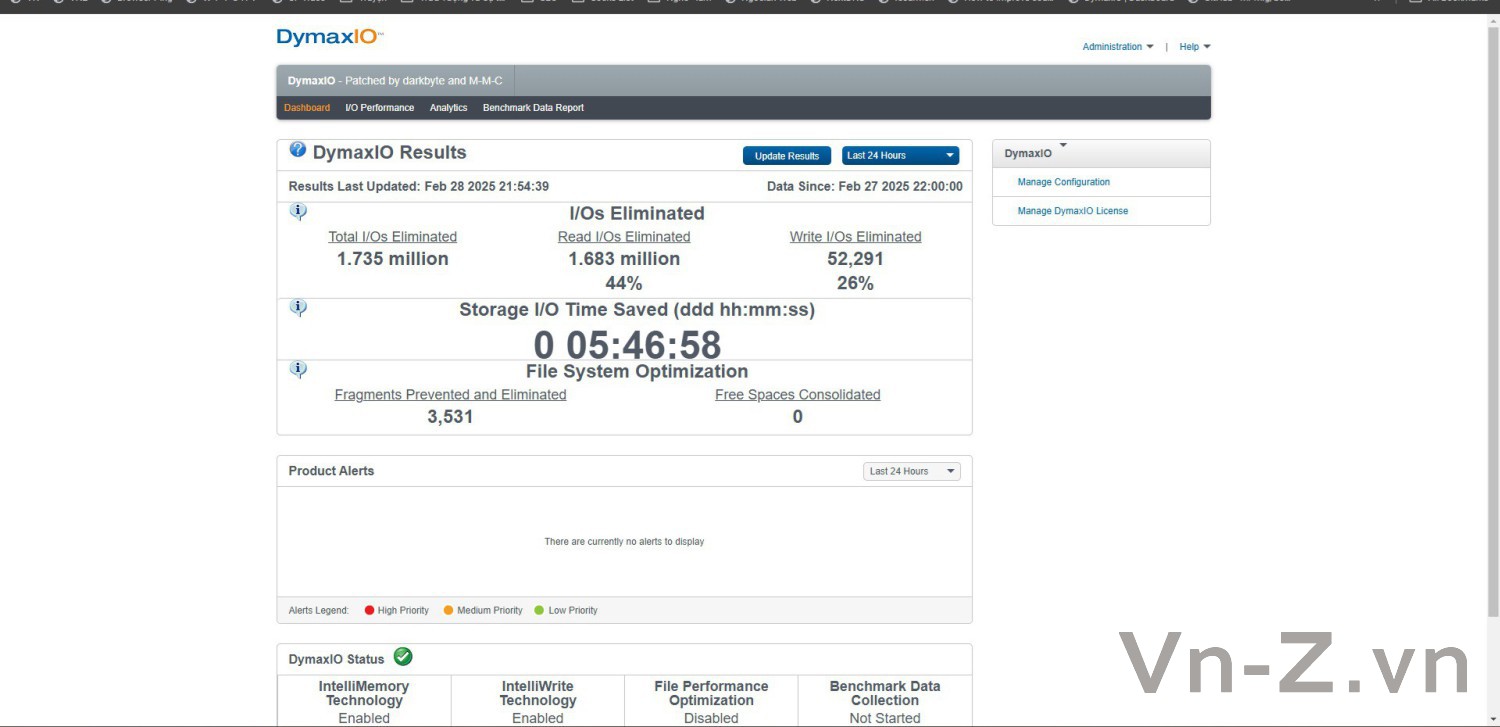Open the Manage Configuration link
The width and height of the screenshot is (1500, 727).
pyautogui.click(x=1064, y=182)
